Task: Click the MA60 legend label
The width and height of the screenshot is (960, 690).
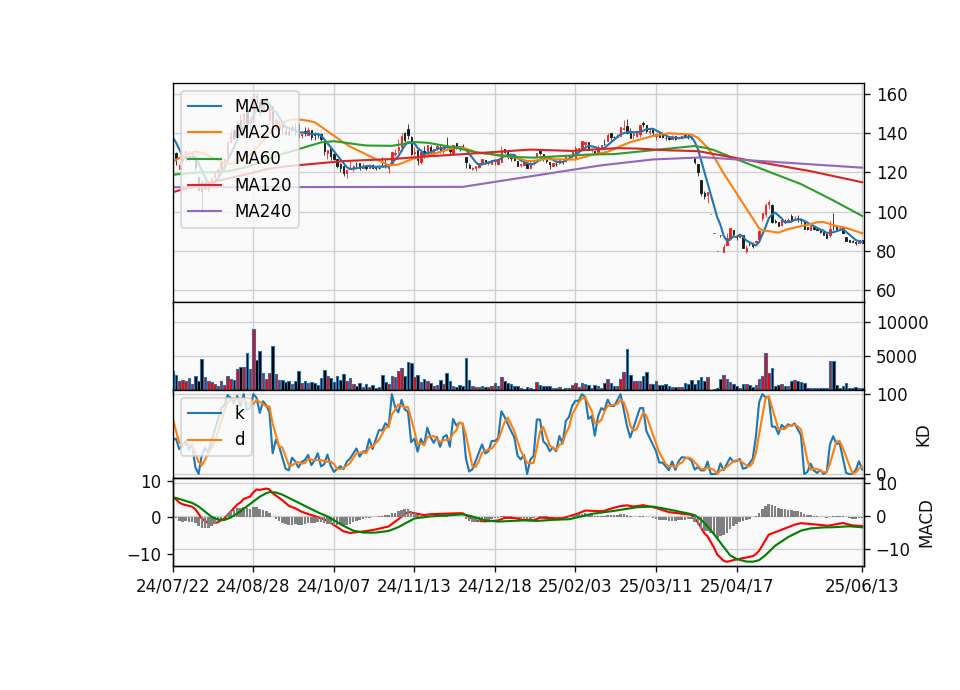Action: [257, 158]
